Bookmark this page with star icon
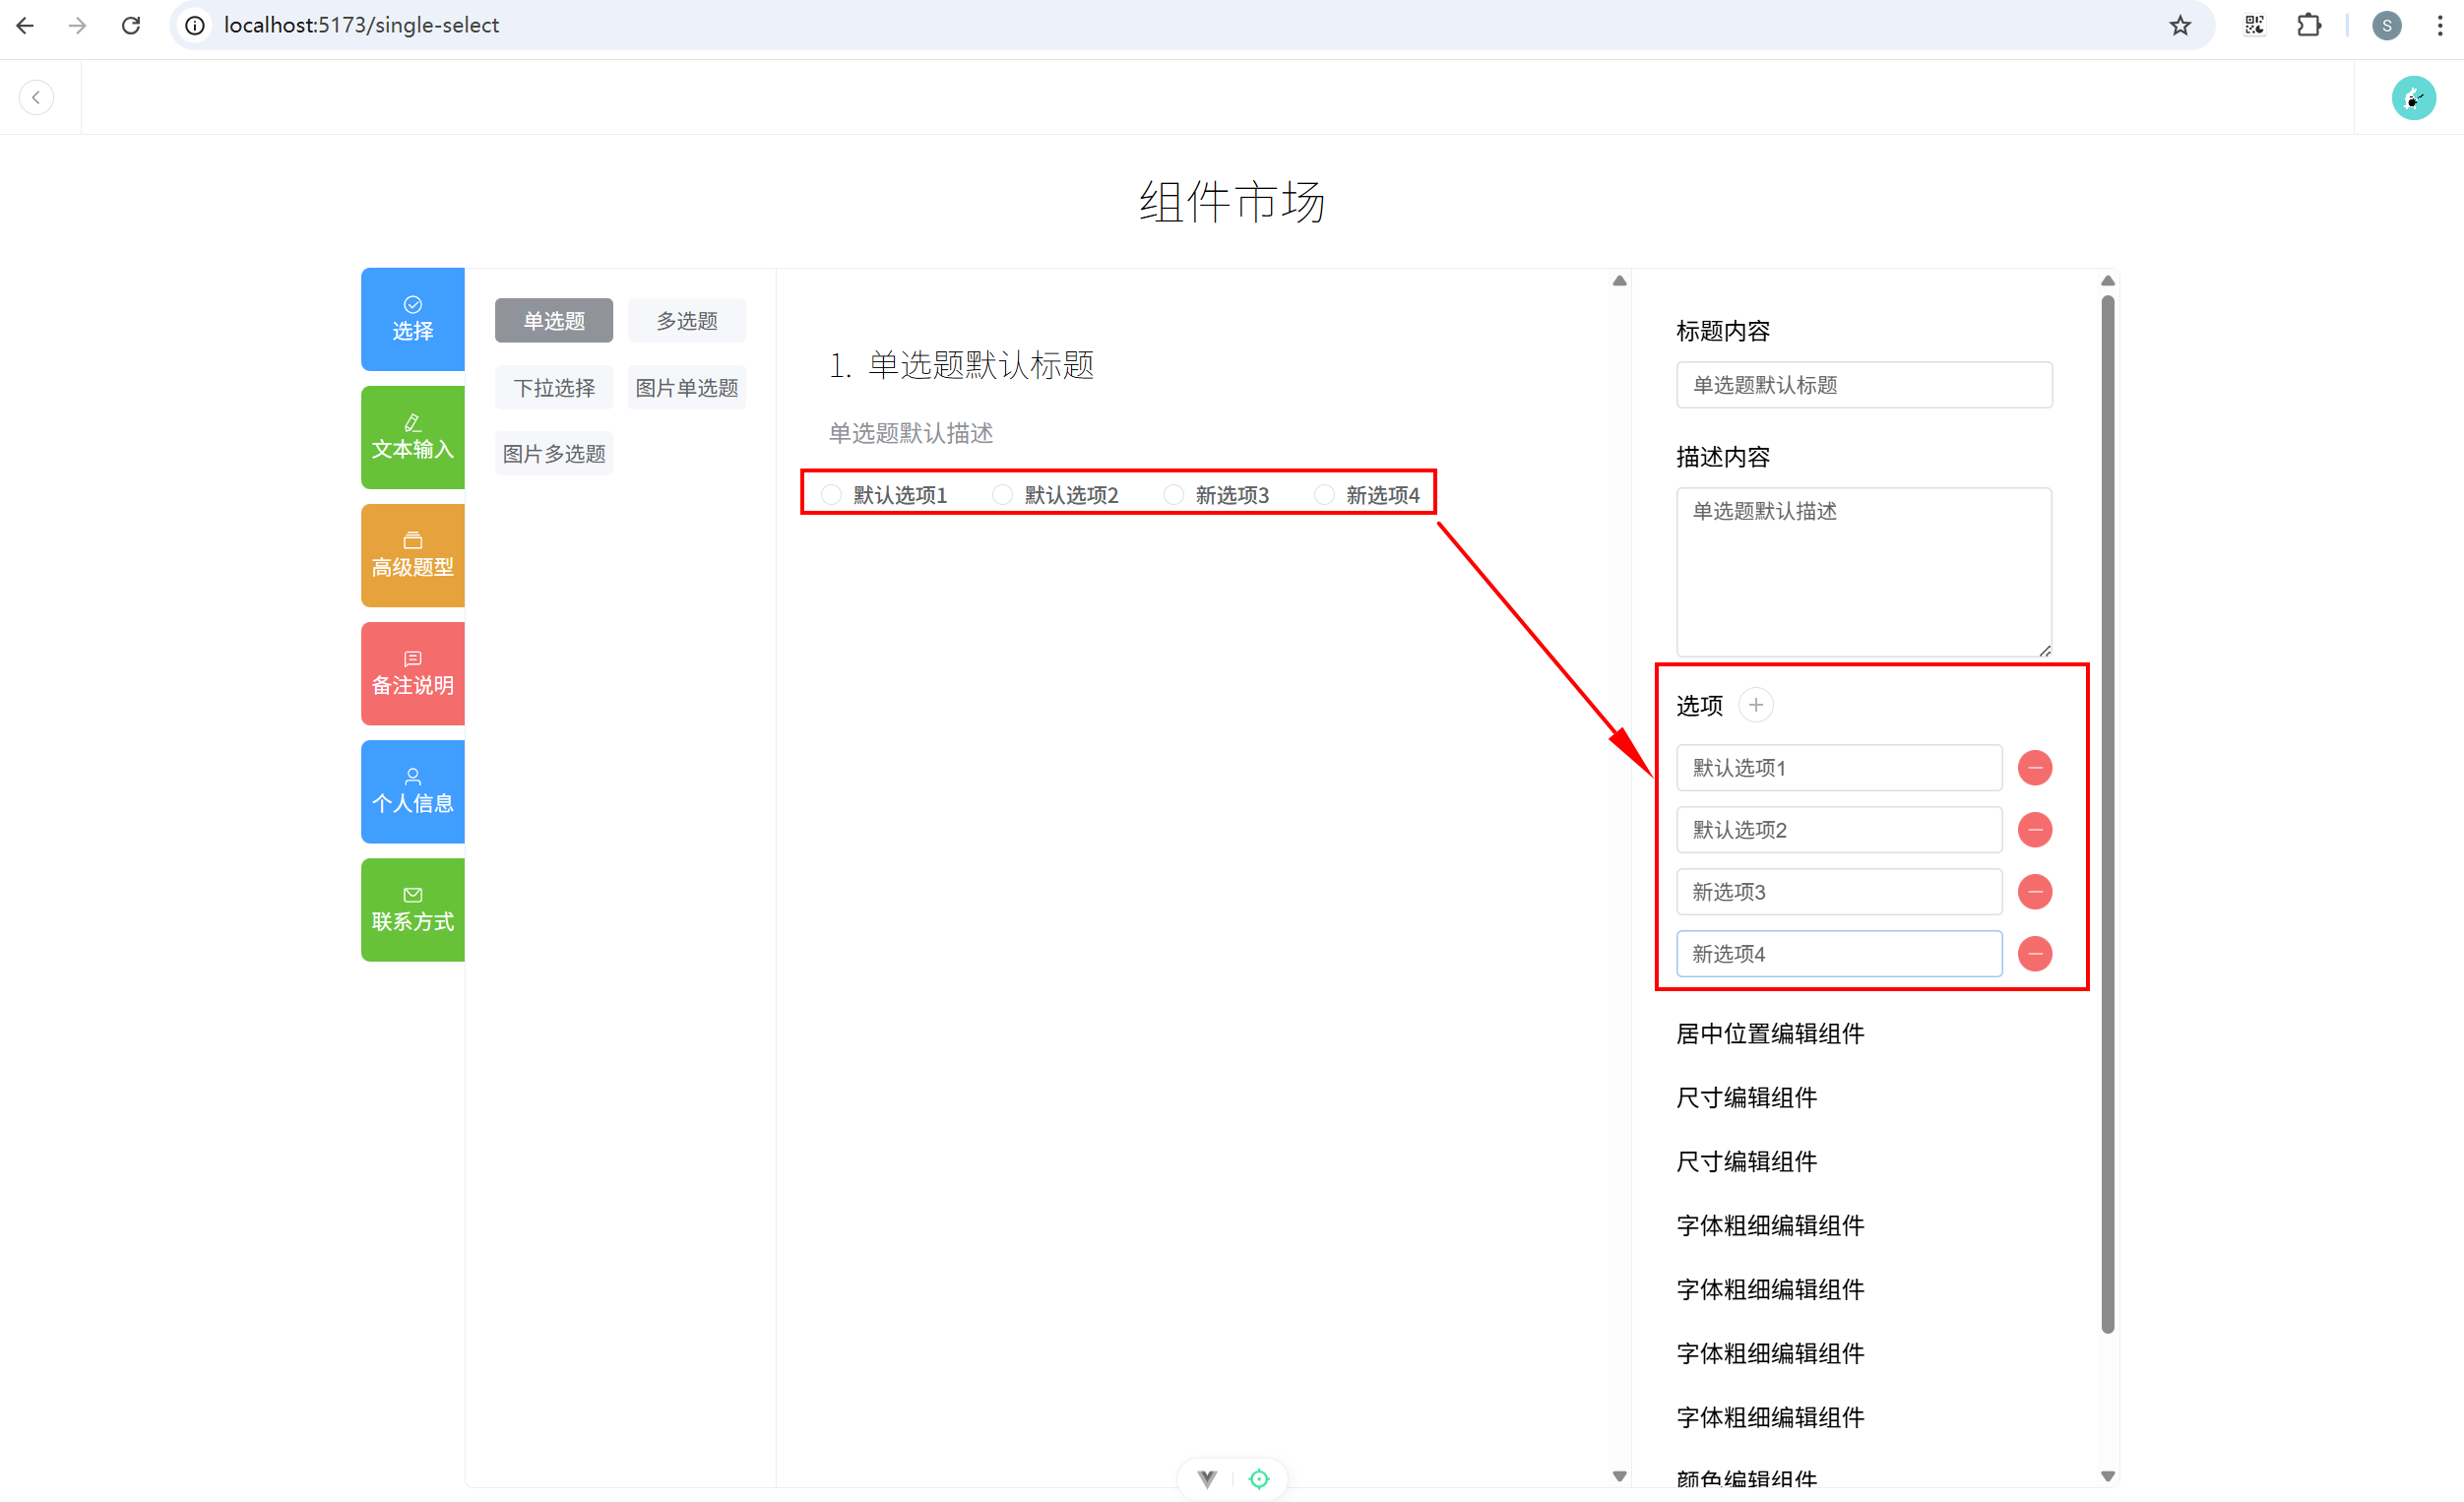The height and width of the screenshot is (1502, 2464). (x=2180, y=25)
